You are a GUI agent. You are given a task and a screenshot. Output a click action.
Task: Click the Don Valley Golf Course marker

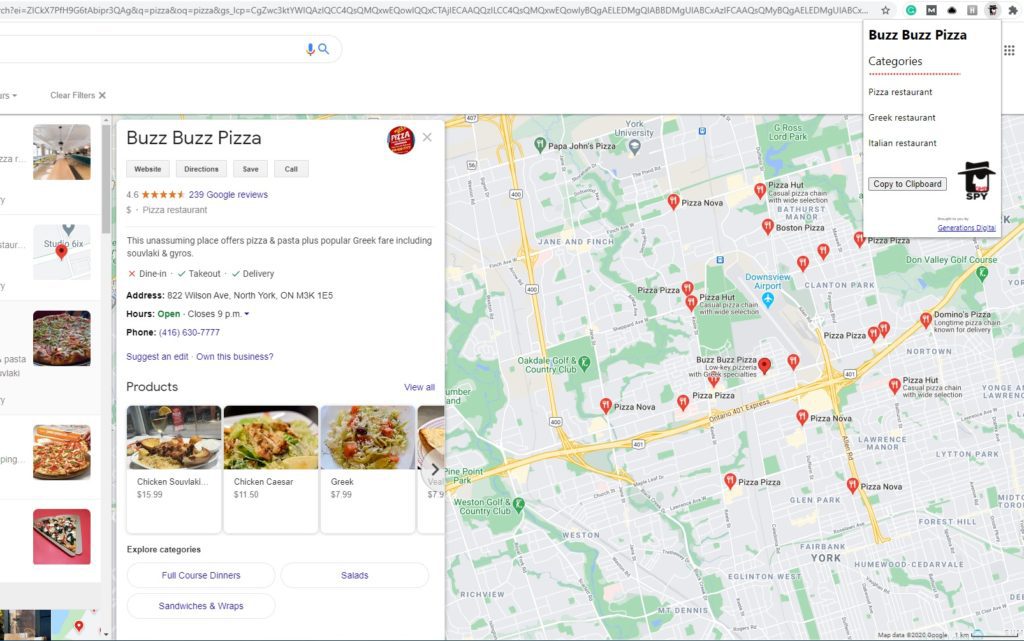pos(982,274)
